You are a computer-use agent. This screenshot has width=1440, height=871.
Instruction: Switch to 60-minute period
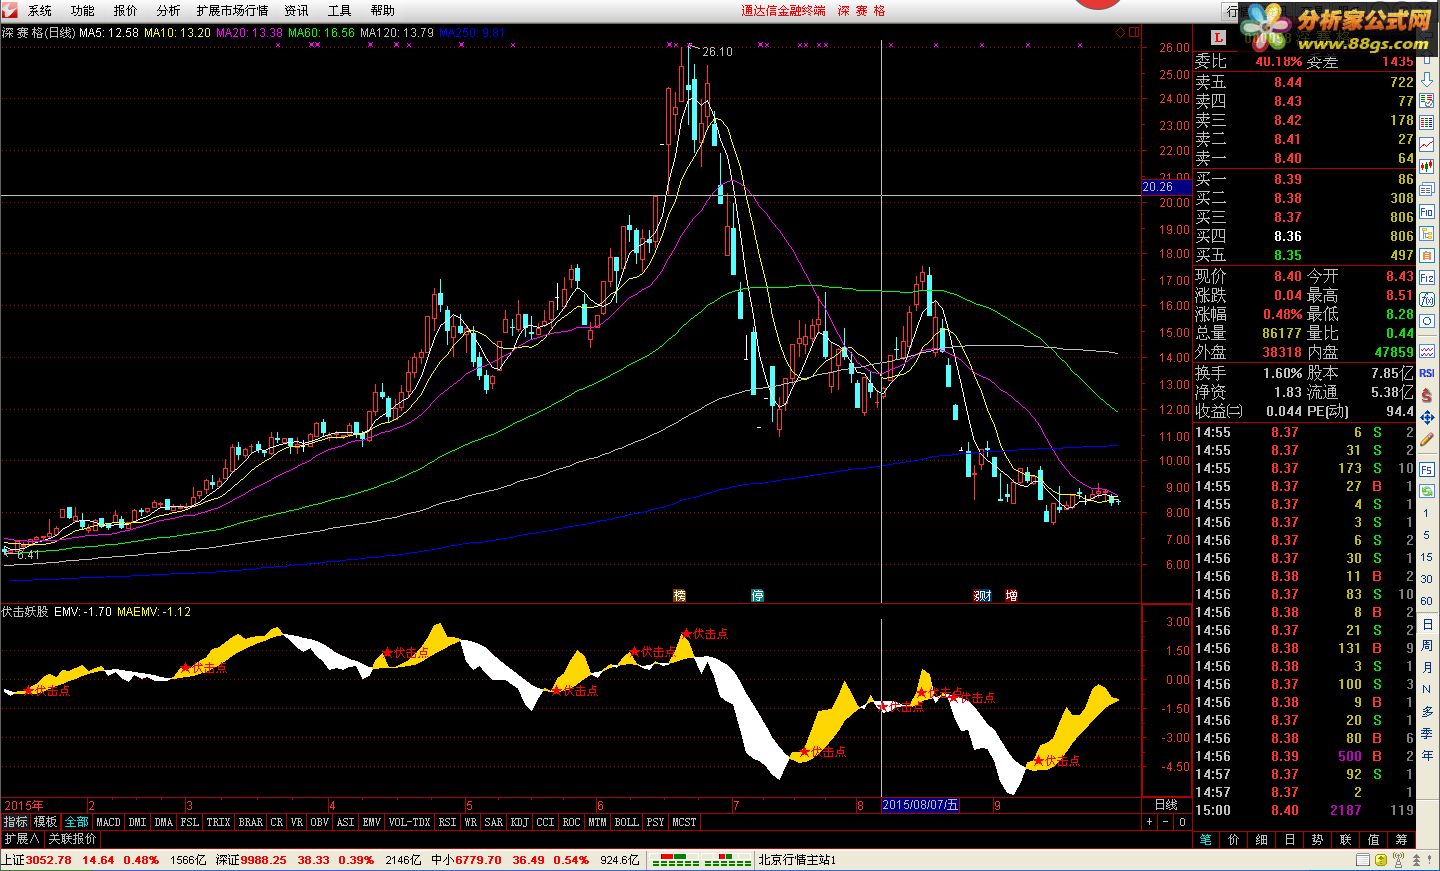1427,601
